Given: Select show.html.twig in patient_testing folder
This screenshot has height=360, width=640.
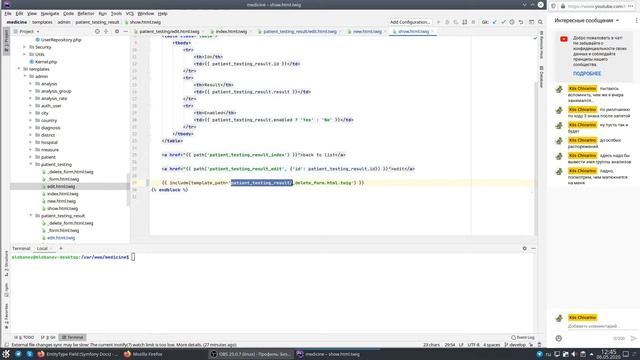Looking at the screenshot, I should pos(62,209).
